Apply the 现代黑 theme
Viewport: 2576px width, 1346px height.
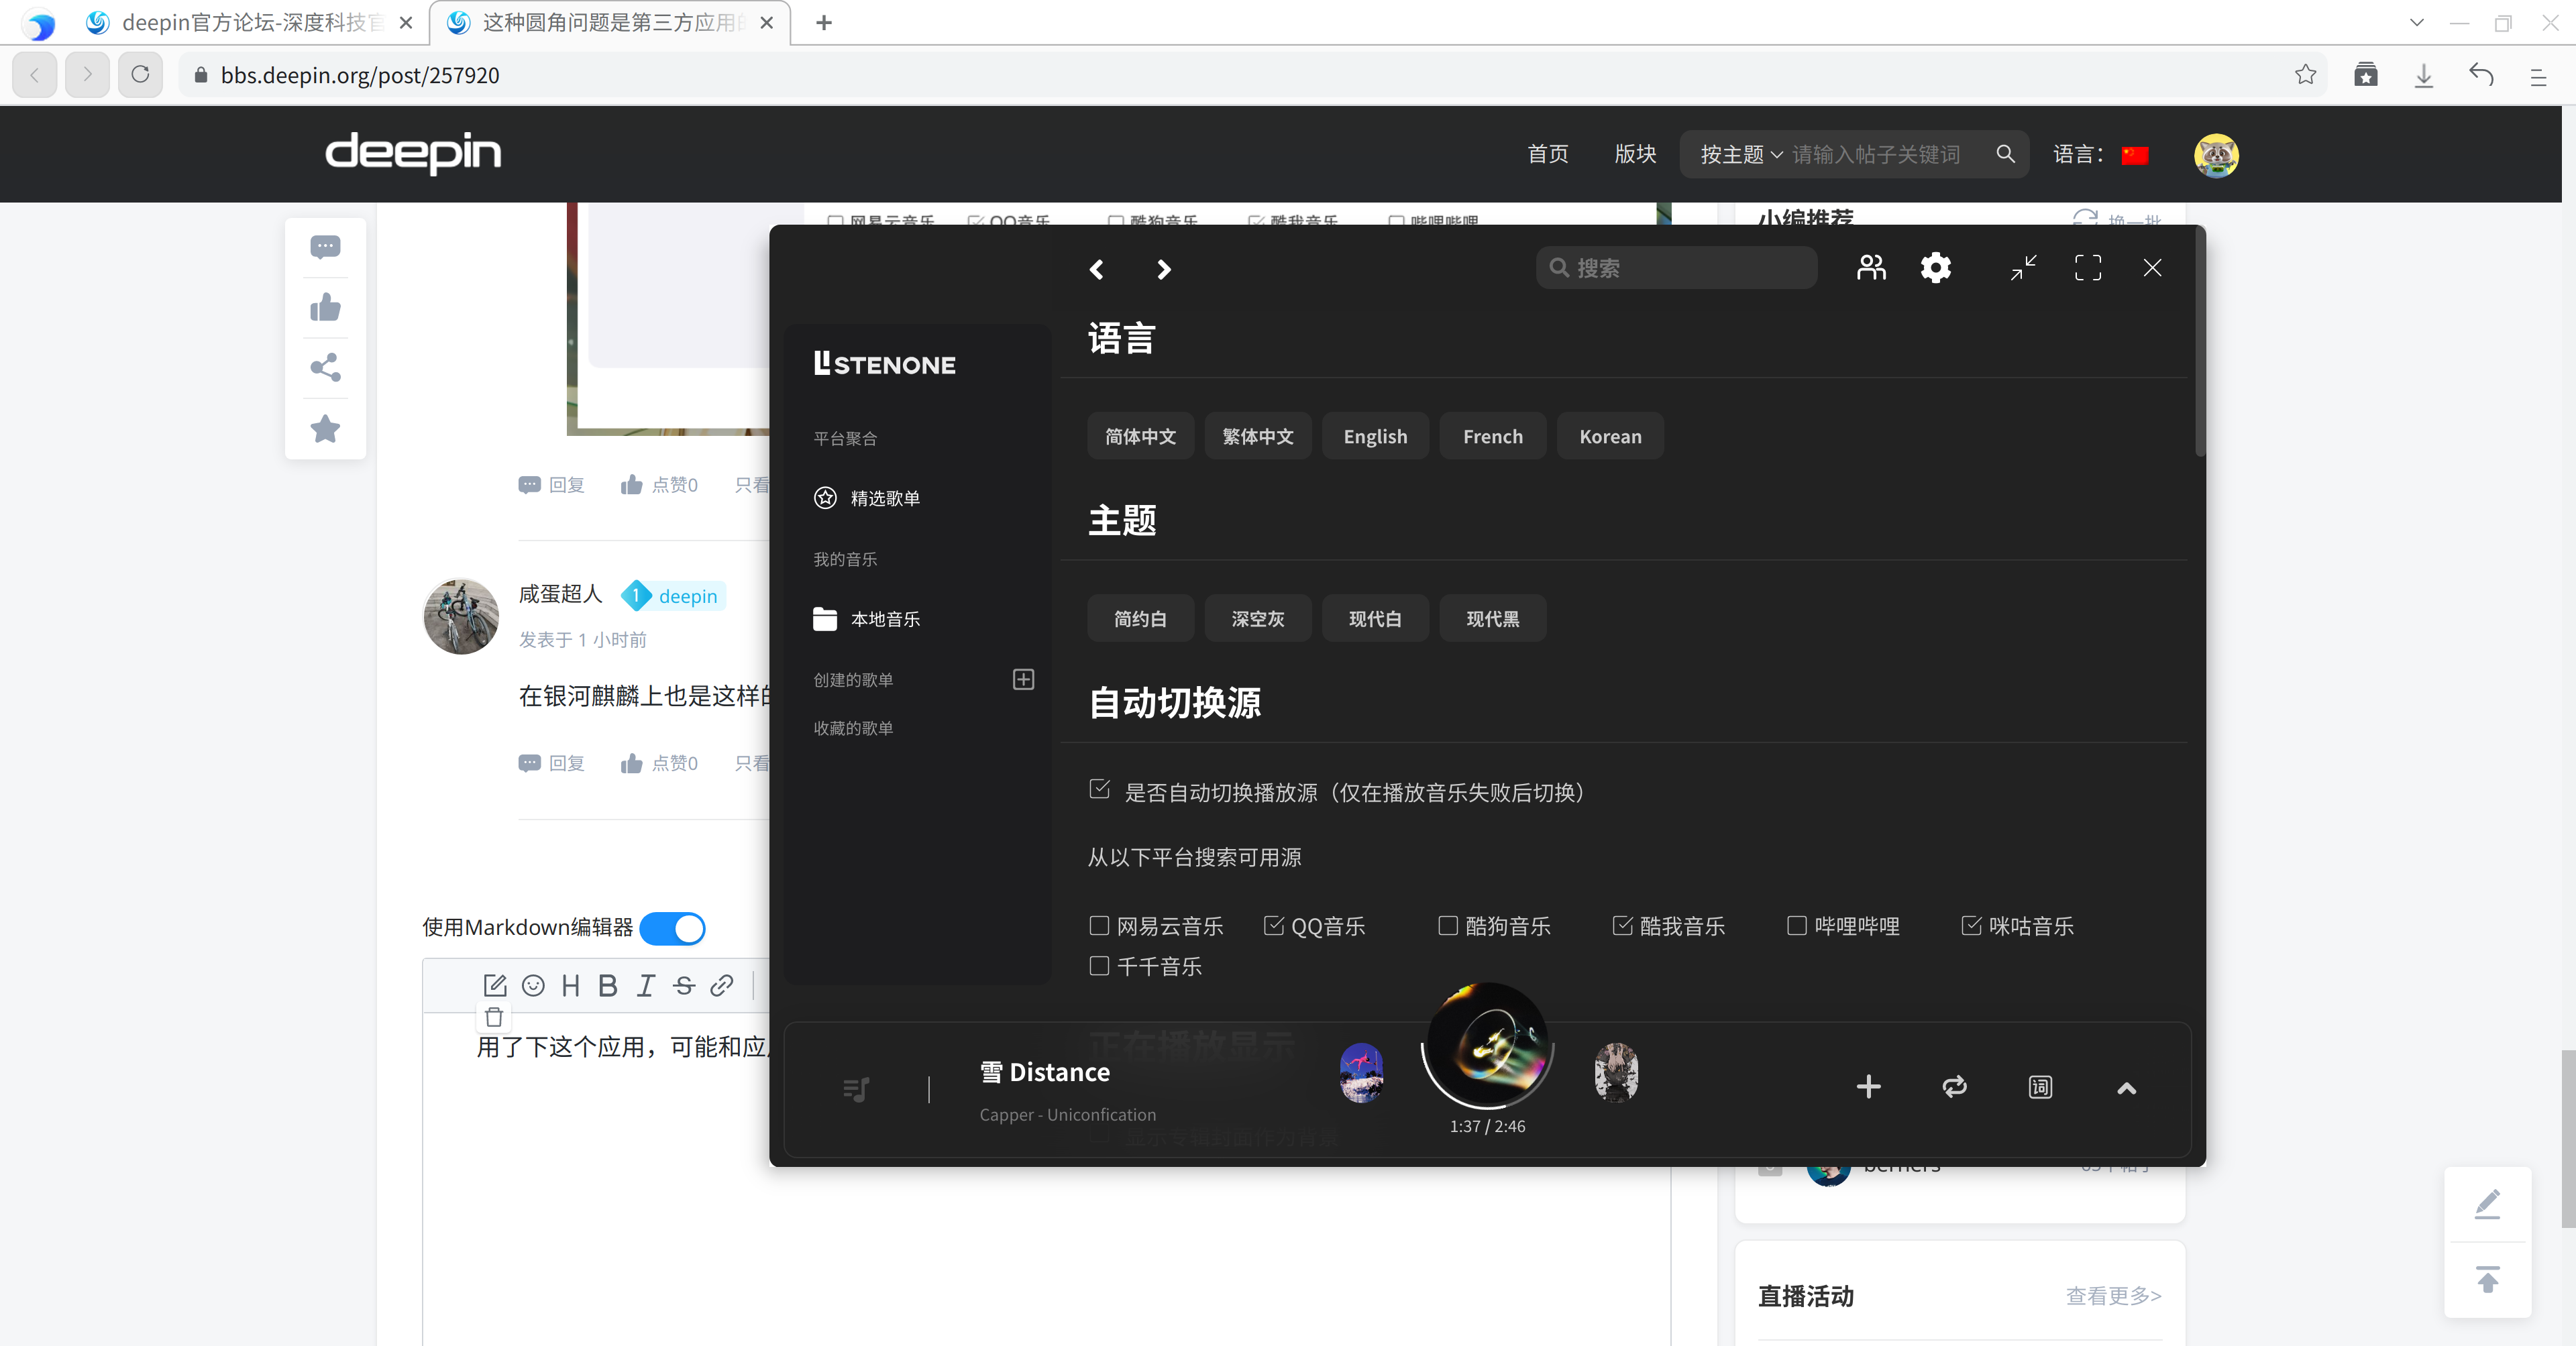click(1492, 619)
